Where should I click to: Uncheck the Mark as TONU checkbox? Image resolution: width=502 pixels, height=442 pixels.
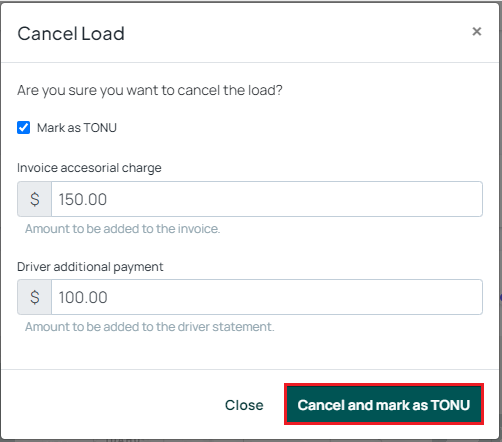[23, 128]
